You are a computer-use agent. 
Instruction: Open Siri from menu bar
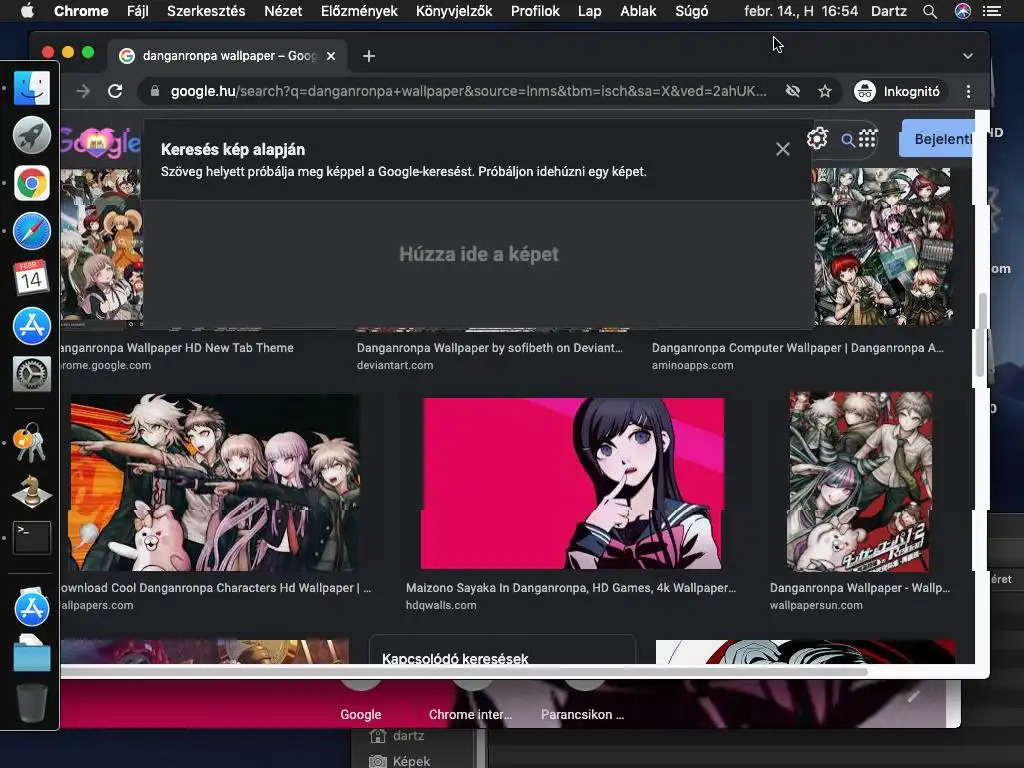[x=963, y=11]
